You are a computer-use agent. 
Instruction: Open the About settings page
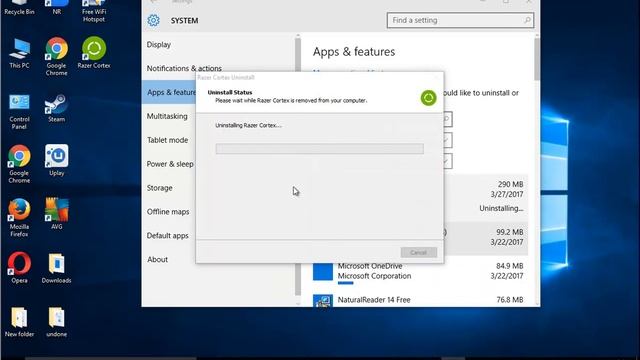click(x=158, y=260)
